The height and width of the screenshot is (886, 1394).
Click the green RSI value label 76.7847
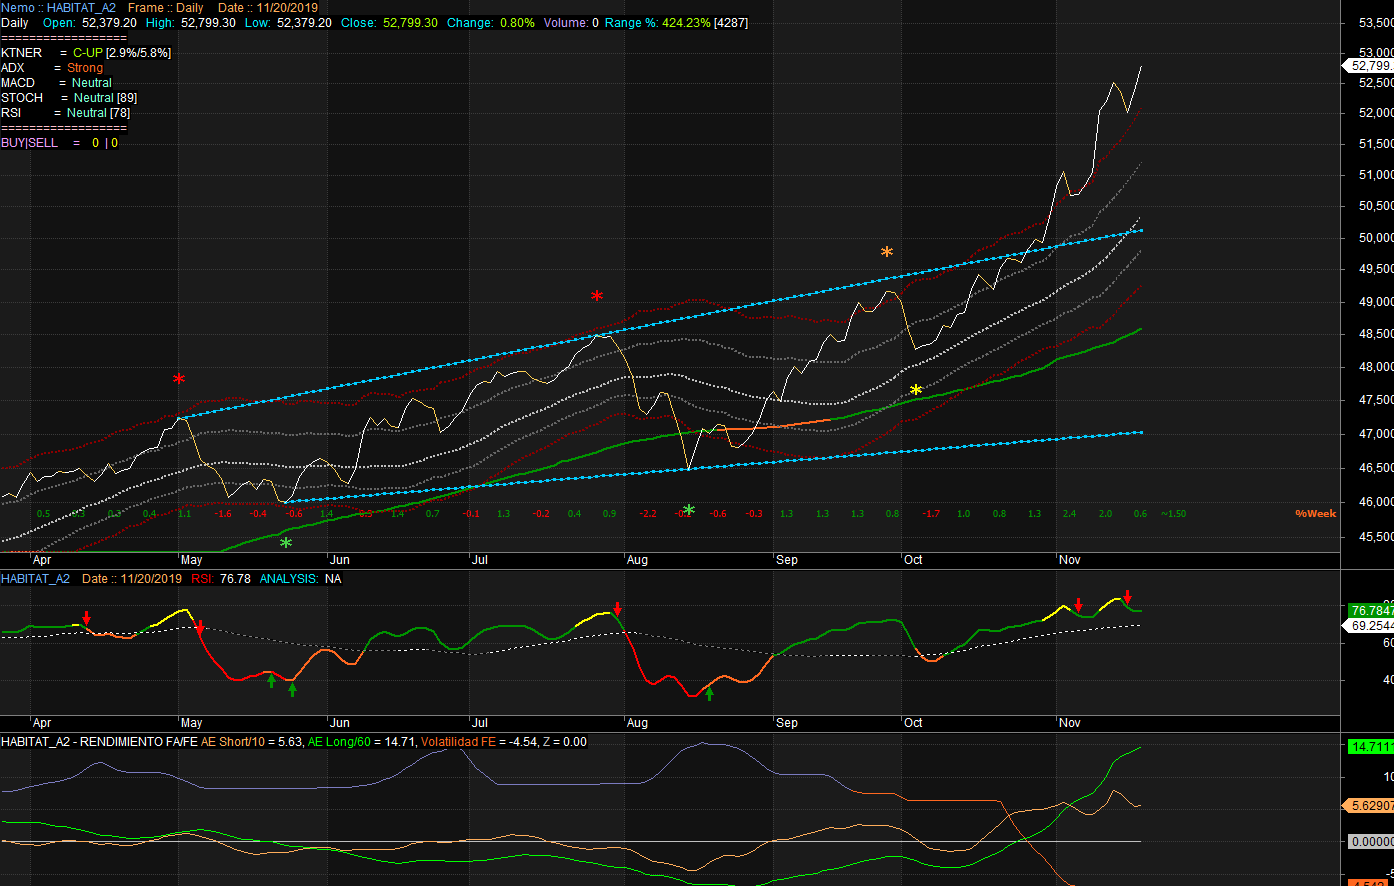[1371, 610]
